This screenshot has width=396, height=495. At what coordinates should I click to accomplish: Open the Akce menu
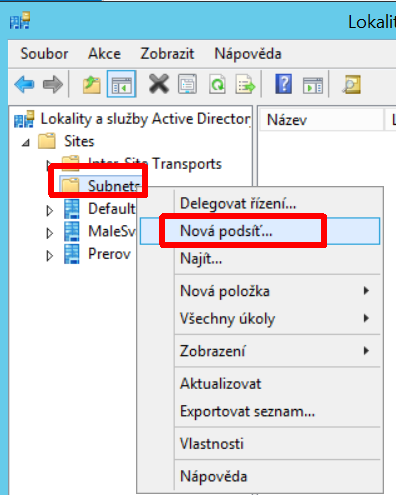(104, 54)
